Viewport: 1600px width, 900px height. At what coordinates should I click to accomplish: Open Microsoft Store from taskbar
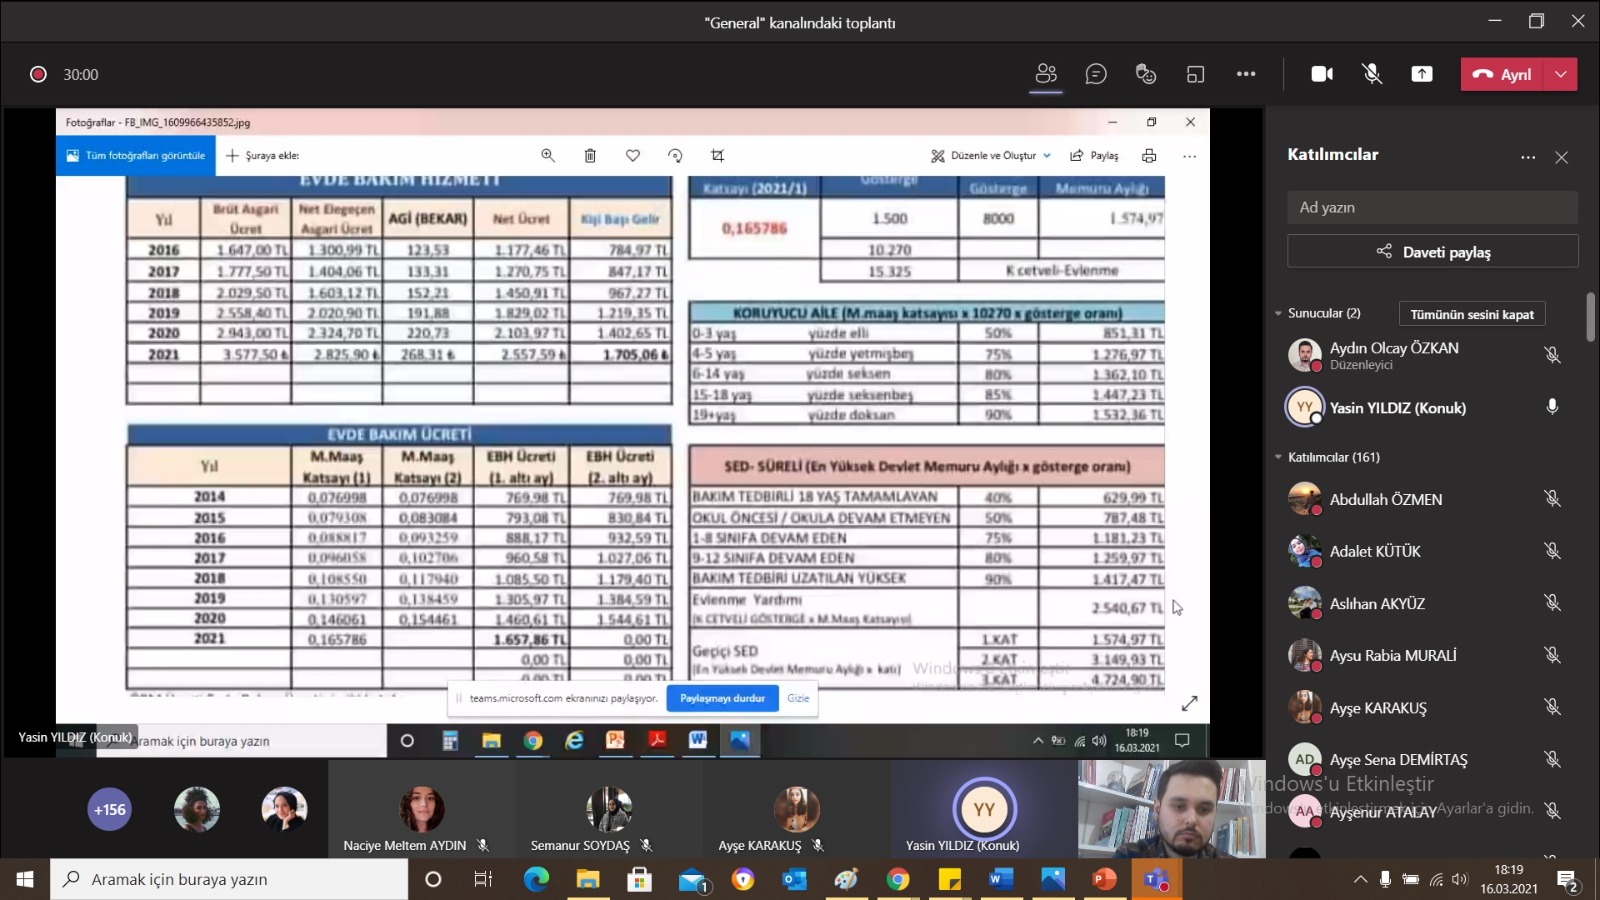pyautogui.click(x=639, y=879)
